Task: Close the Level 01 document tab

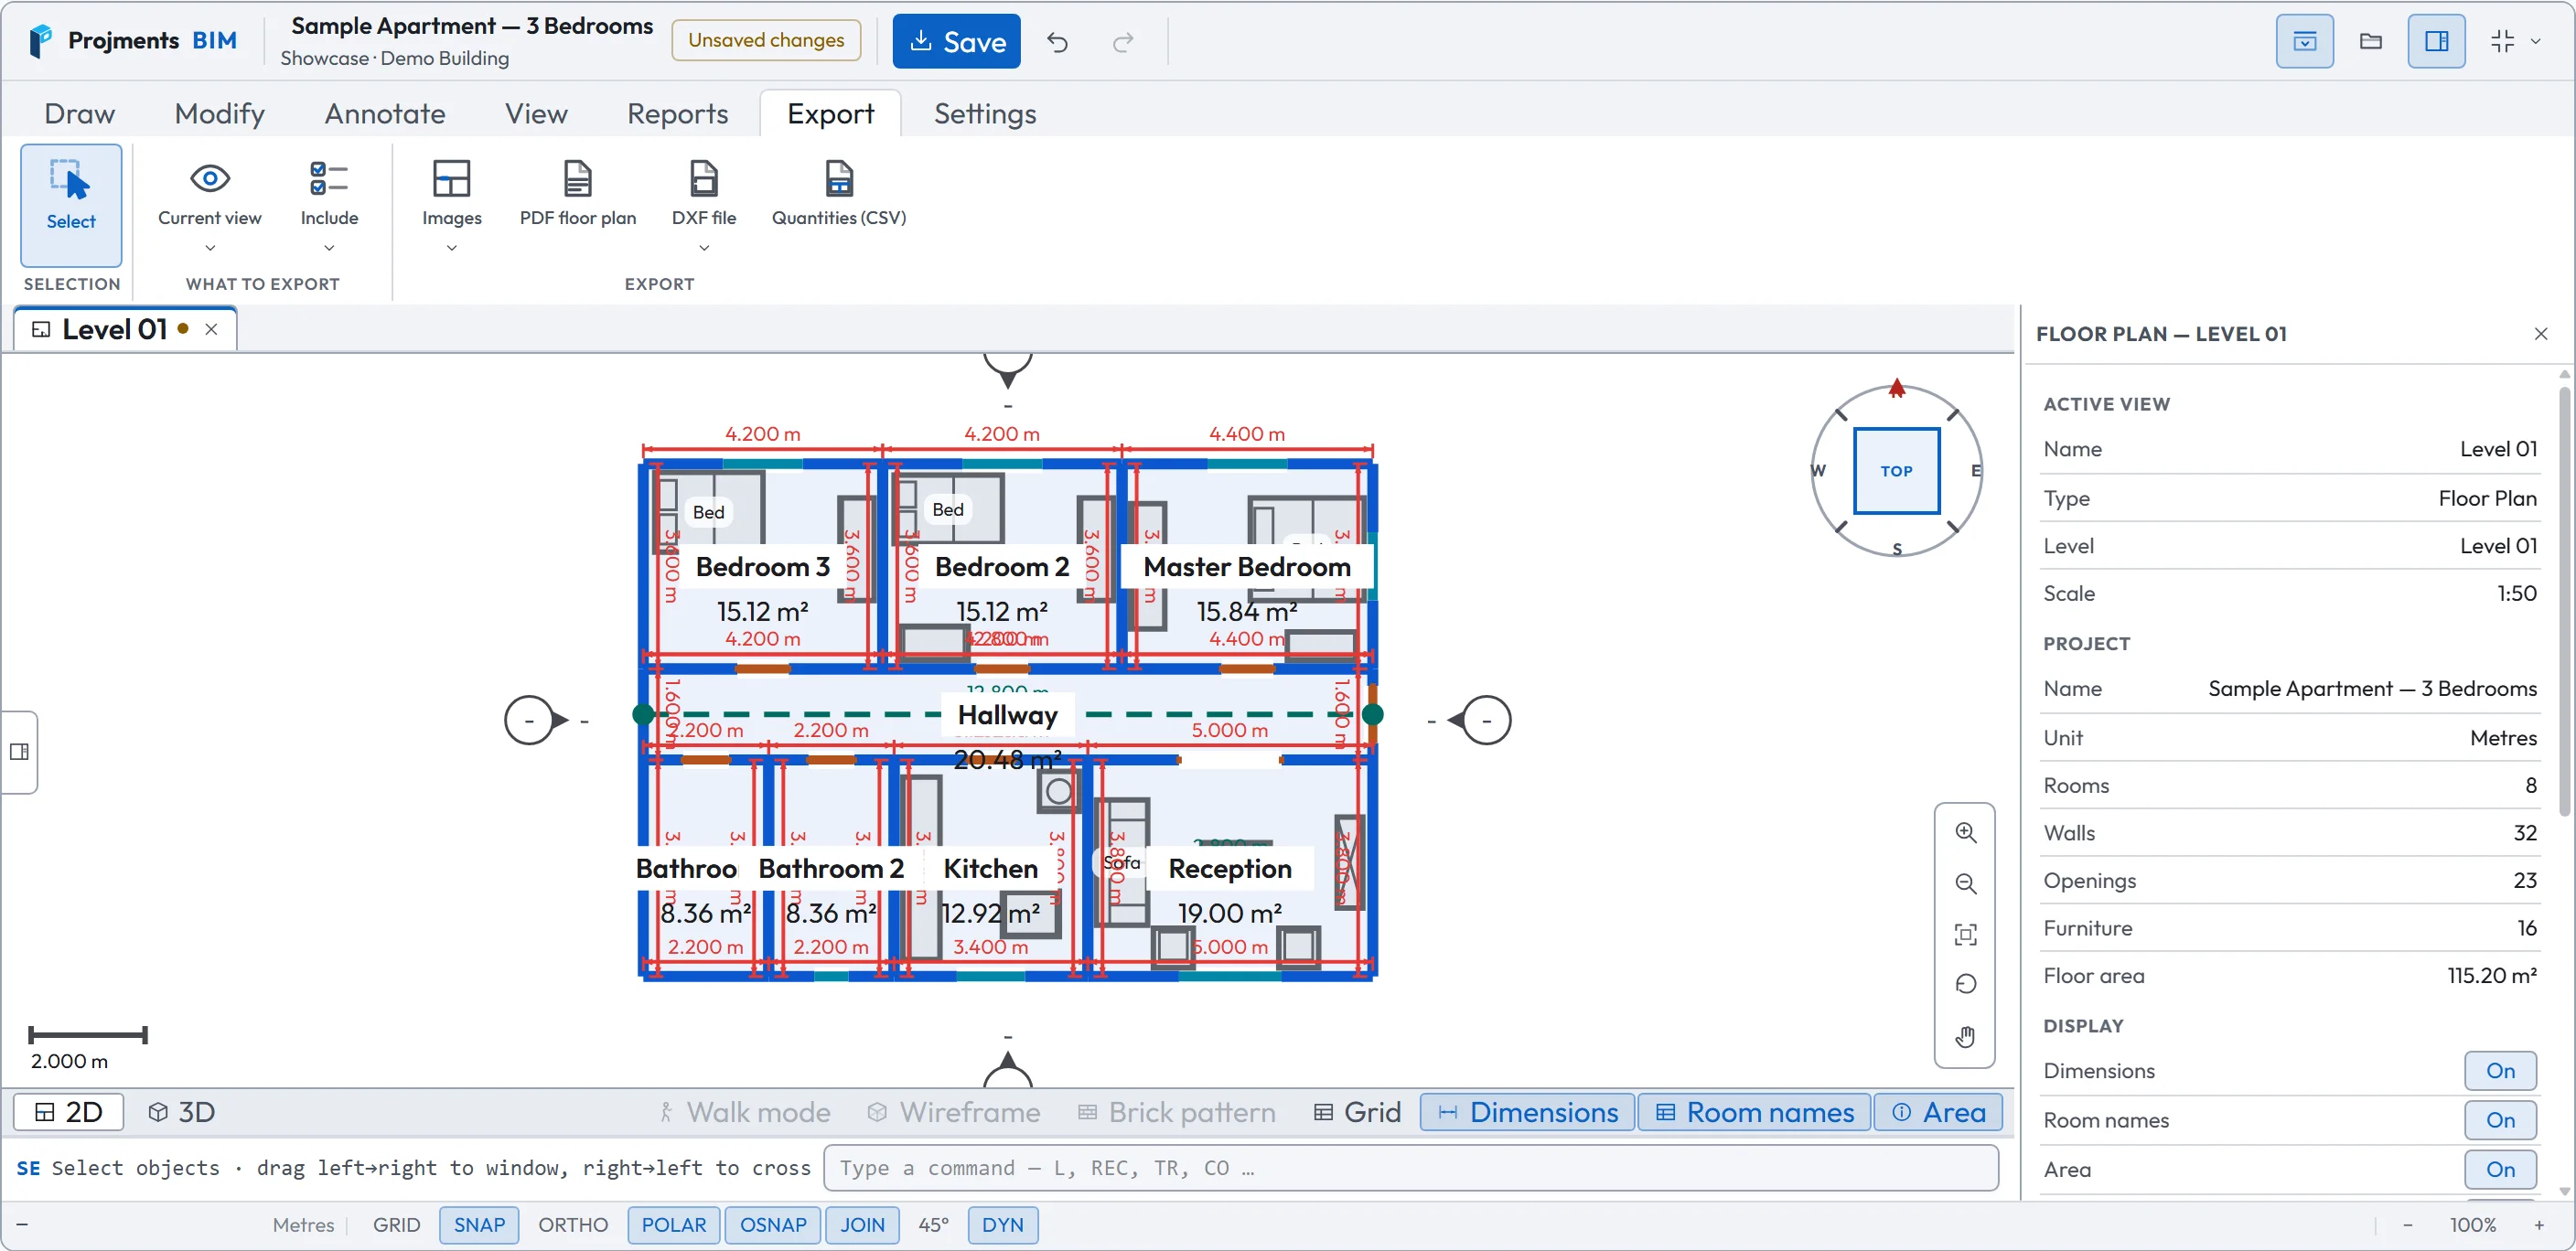Action: [x=211, y=329]
